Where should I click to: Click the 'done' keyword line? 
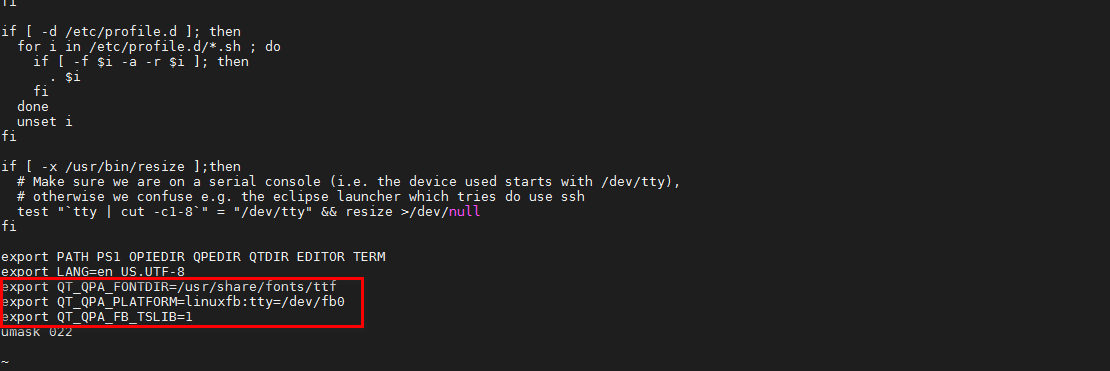tap(33, 106)
